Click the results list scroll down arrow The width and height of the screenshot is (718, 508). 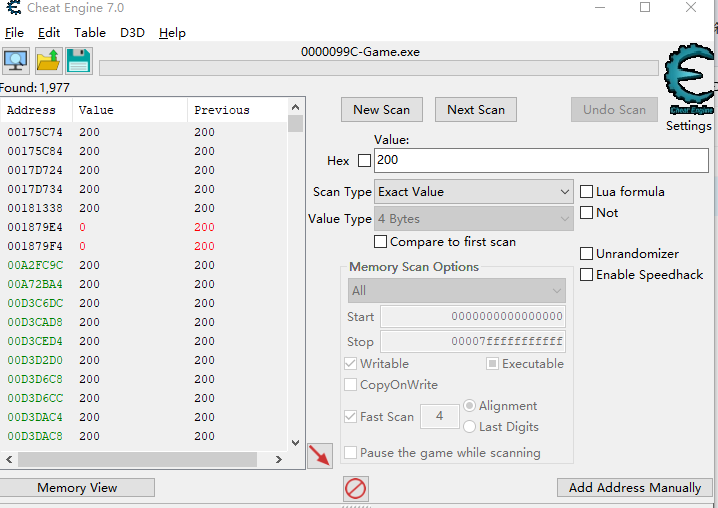click(x=295, y=442)
